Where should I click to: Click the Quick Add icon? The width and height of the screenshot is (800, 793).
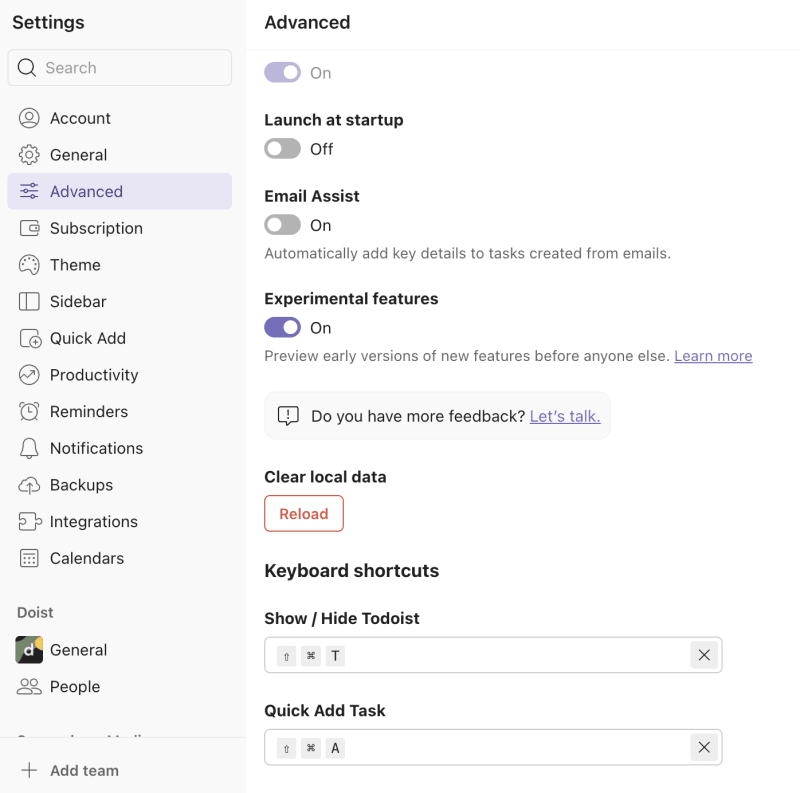[x=29, y=338]
